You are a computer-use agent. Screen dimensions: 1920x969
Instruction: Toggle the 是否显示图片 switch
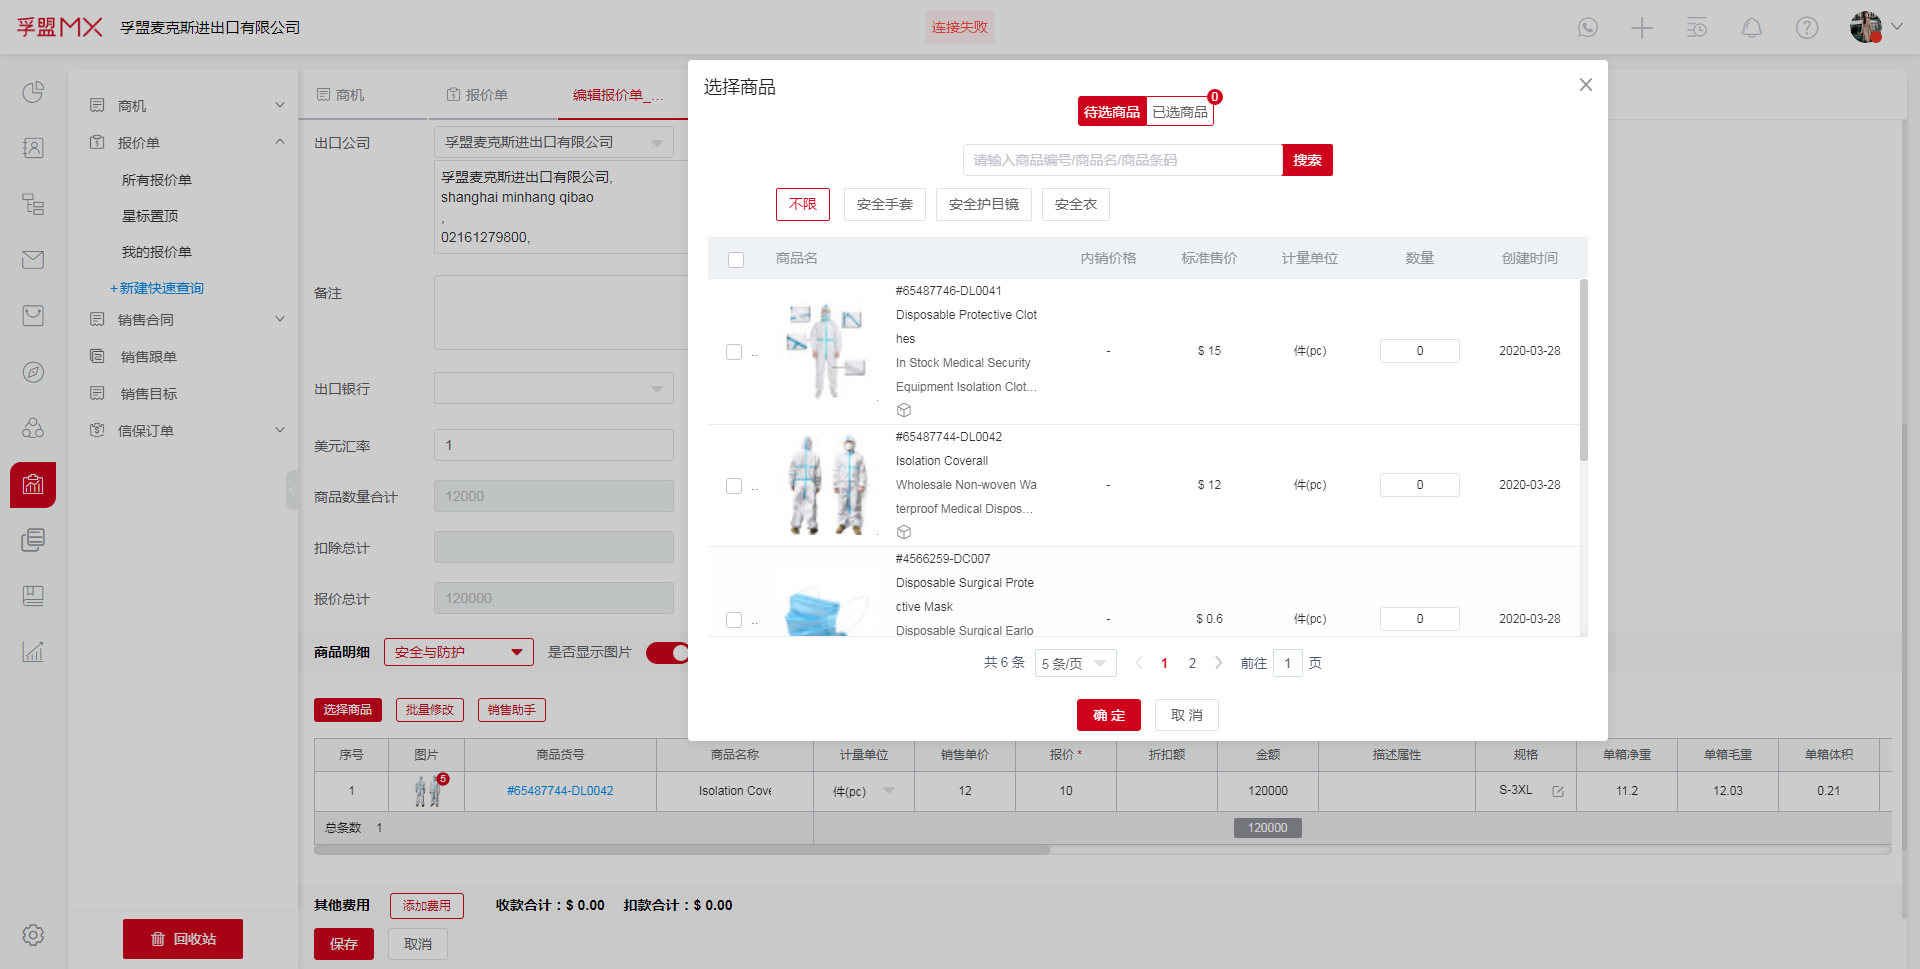tap(668, 653)
